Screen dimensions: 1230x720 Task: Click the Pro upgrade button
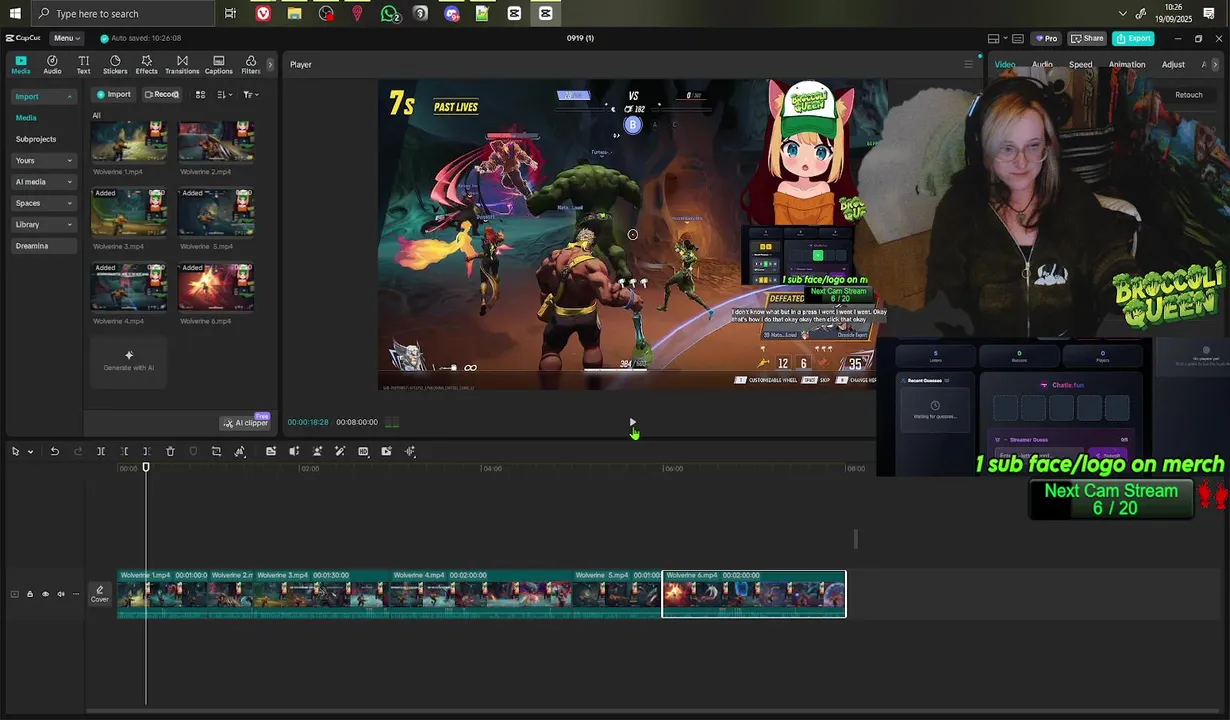pyautogui.click(x=1046, y=38)
